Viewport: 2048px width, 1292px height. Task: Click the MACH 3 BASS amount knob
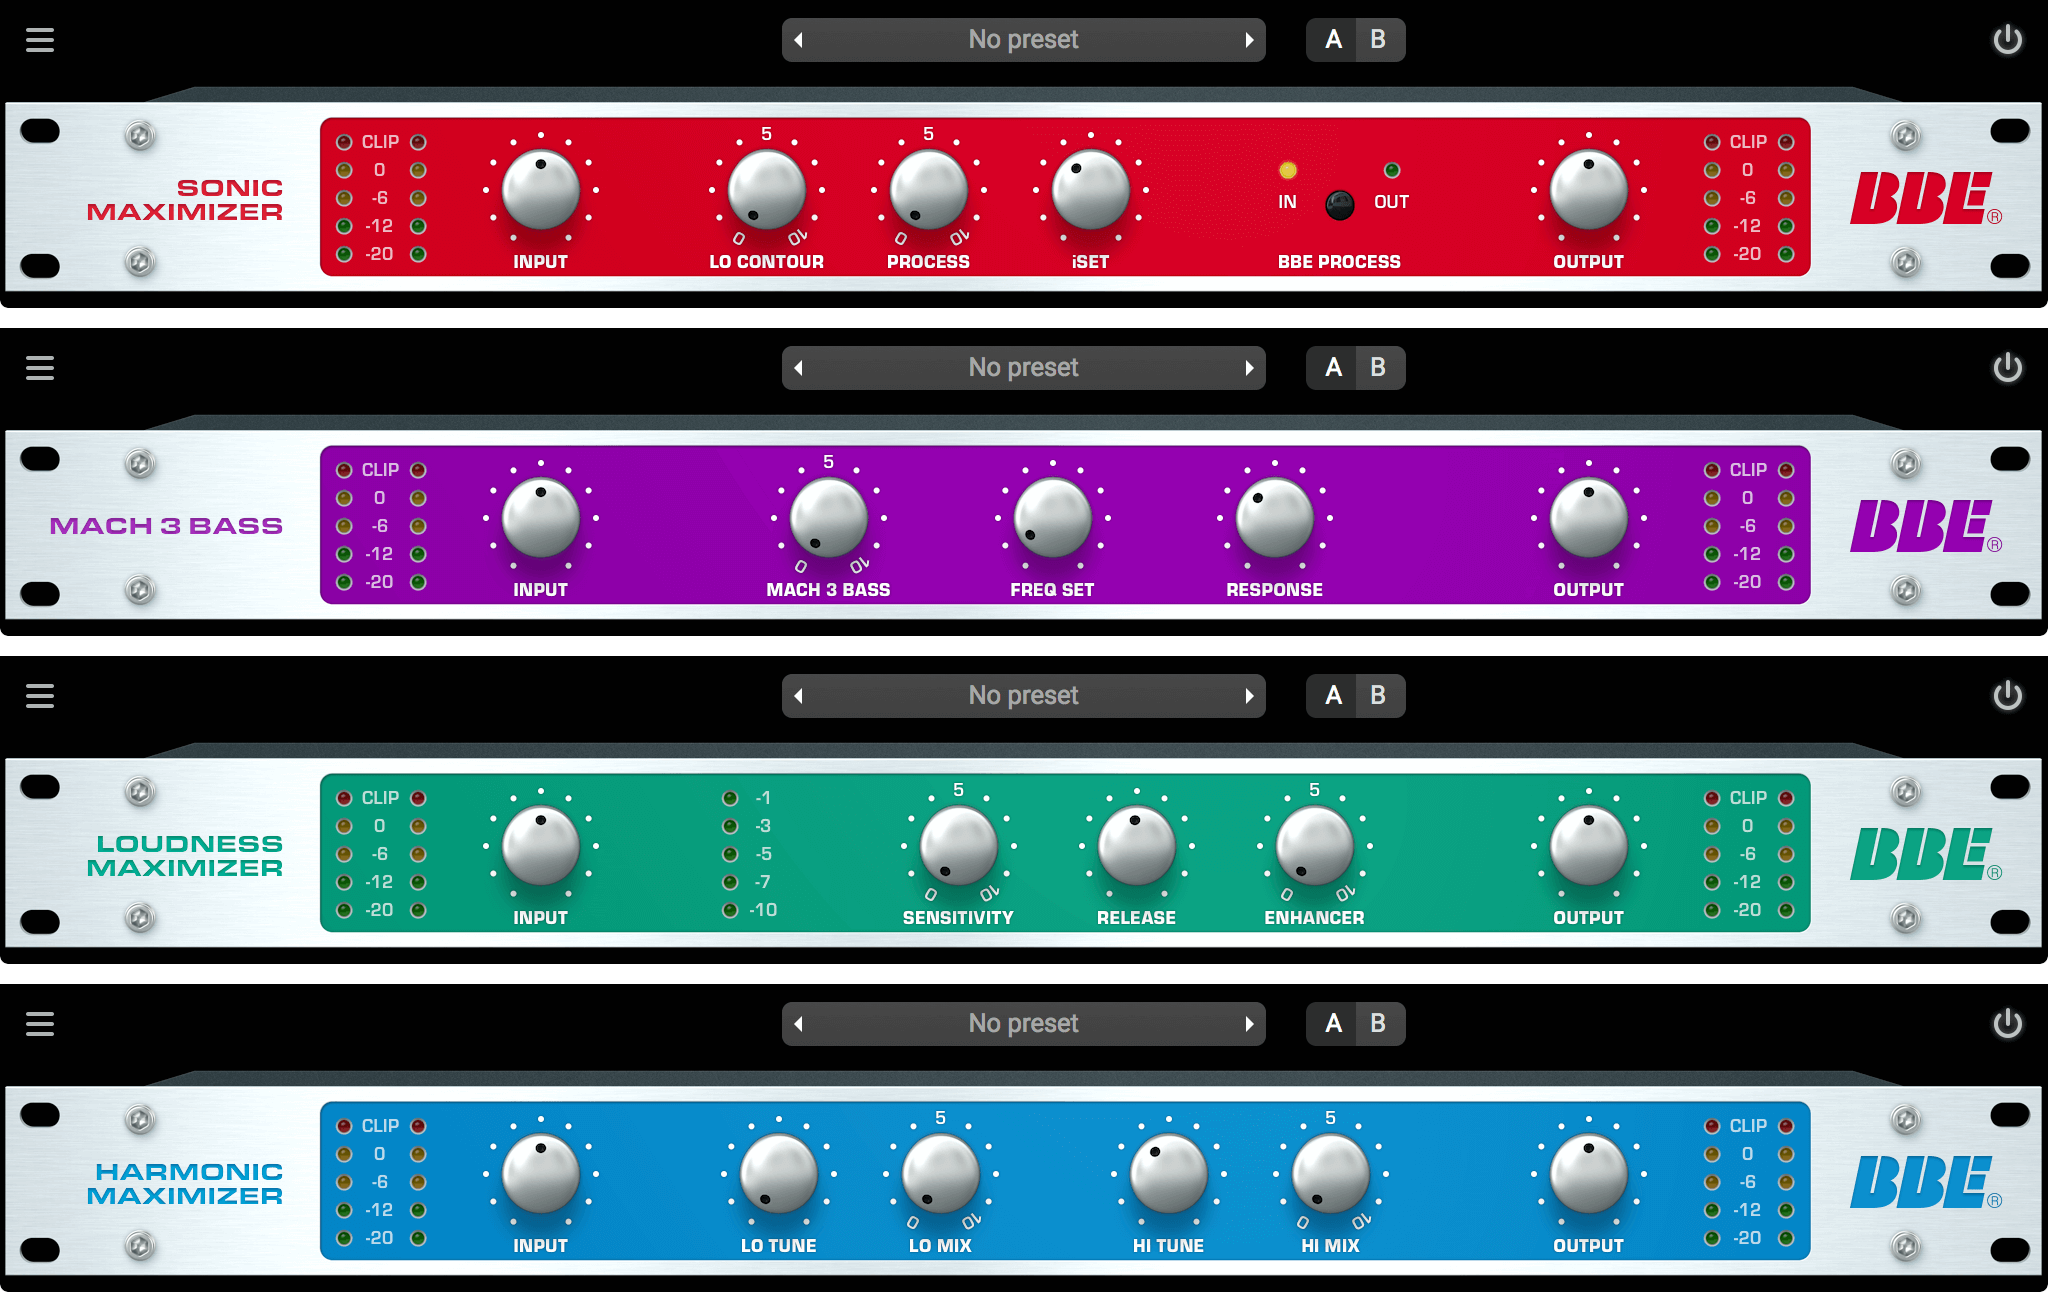829,518
